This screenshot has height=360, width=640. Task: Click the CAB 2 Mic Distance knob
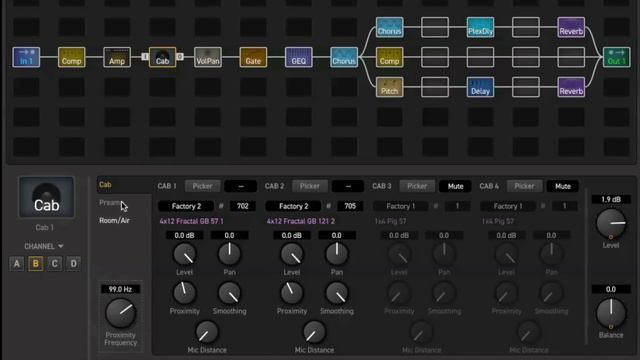tap(314, 332)
